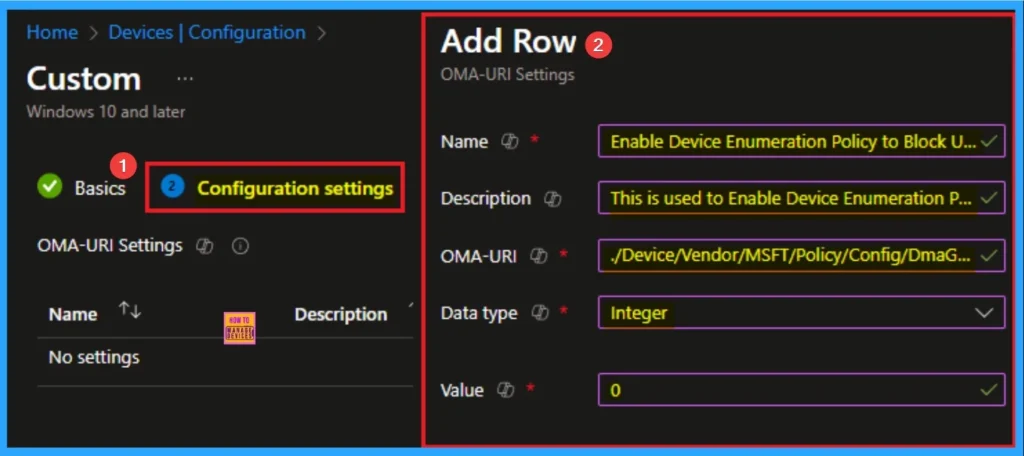Click the Value field containing 0
This screenshot has height=456, width=1024.
(x=790, y=390)
